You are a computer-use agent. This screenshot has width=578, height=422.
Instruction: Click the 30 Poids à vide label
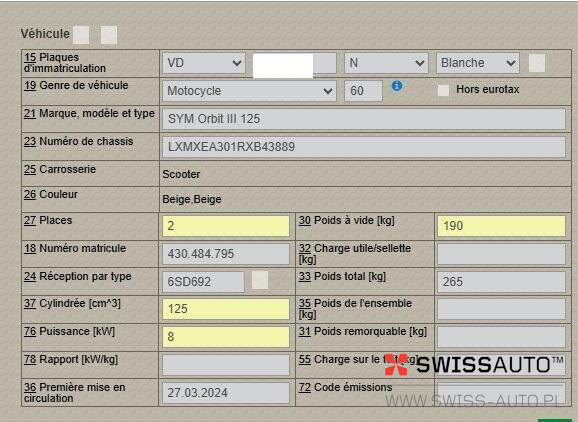coord(347,220)
